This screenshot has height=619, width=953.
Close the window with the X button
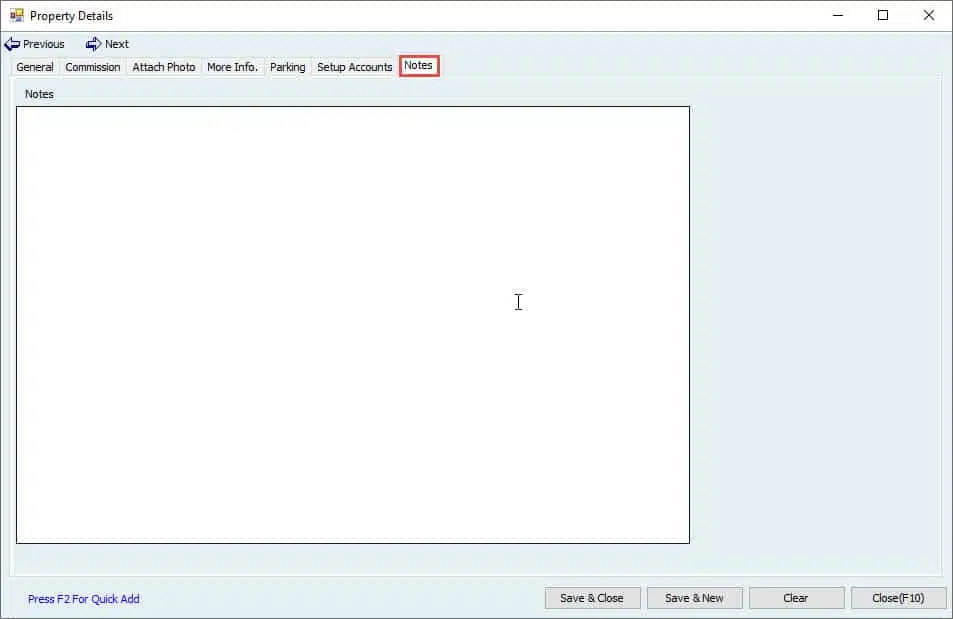[929, 15]
